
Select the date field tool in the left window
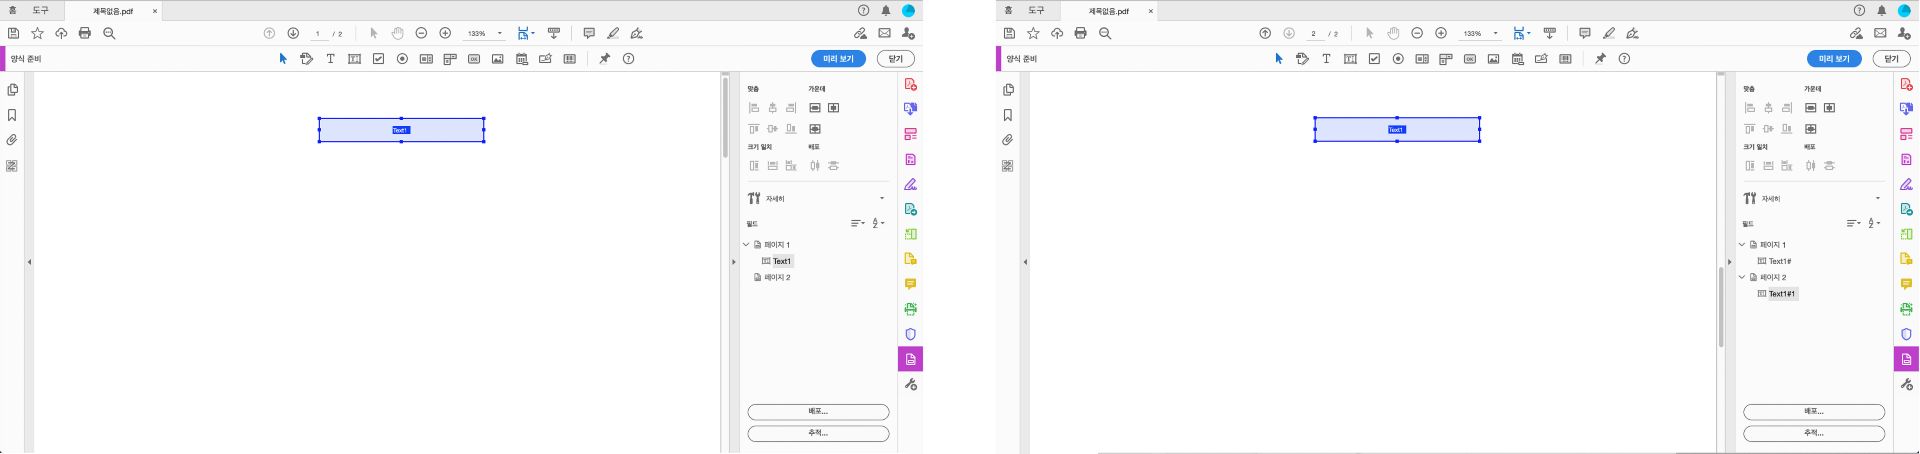[x=522, y=59]
